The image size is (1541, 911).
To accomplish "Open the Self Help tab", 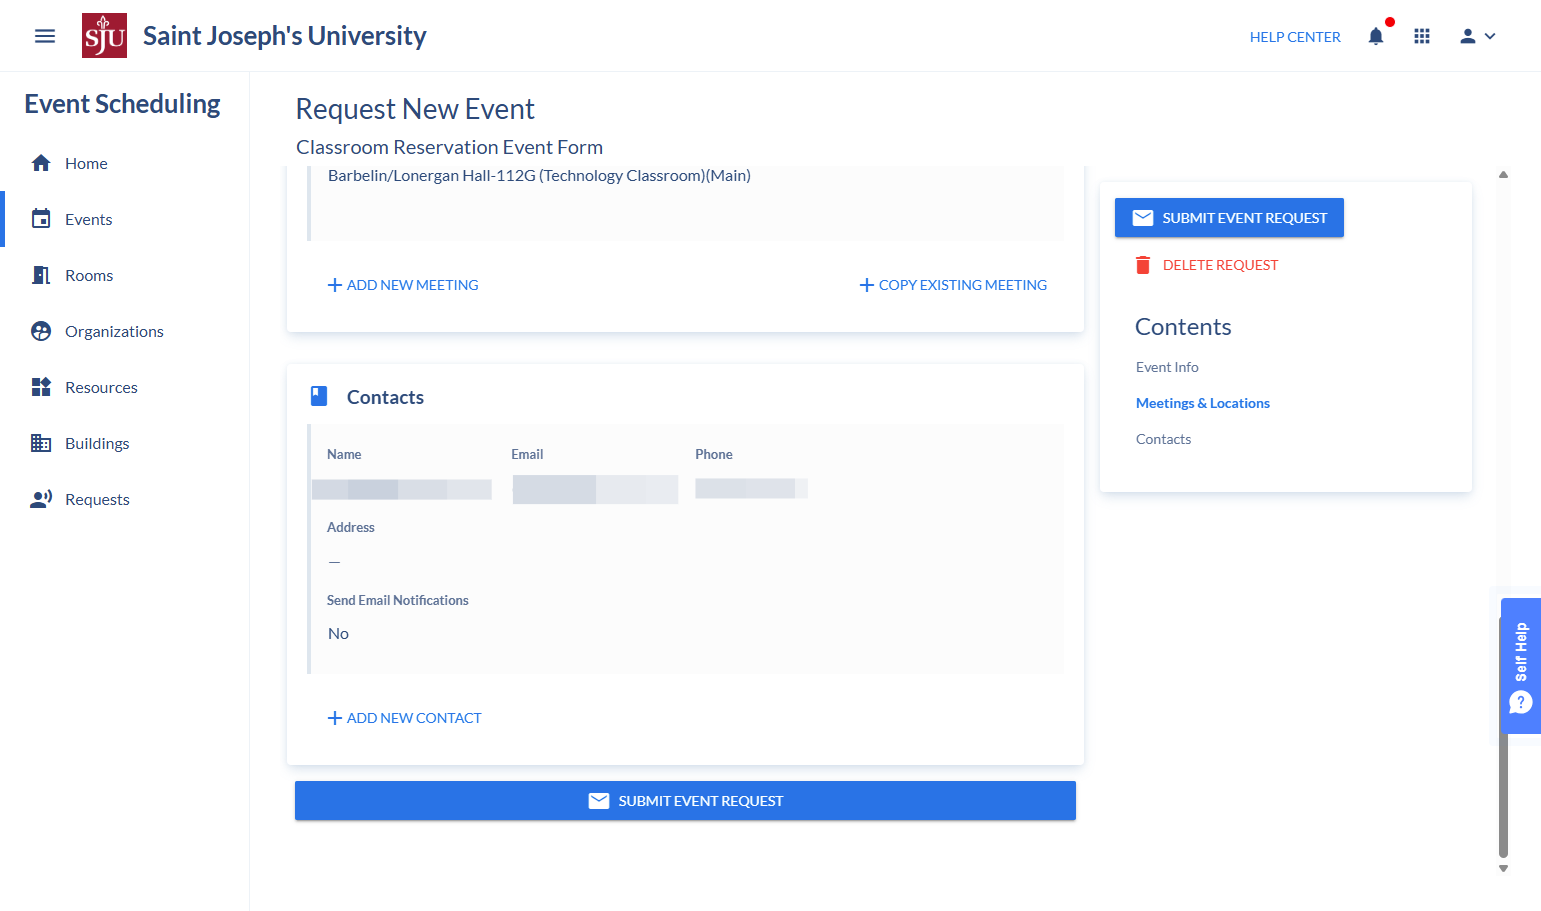I will point(1521,666).
